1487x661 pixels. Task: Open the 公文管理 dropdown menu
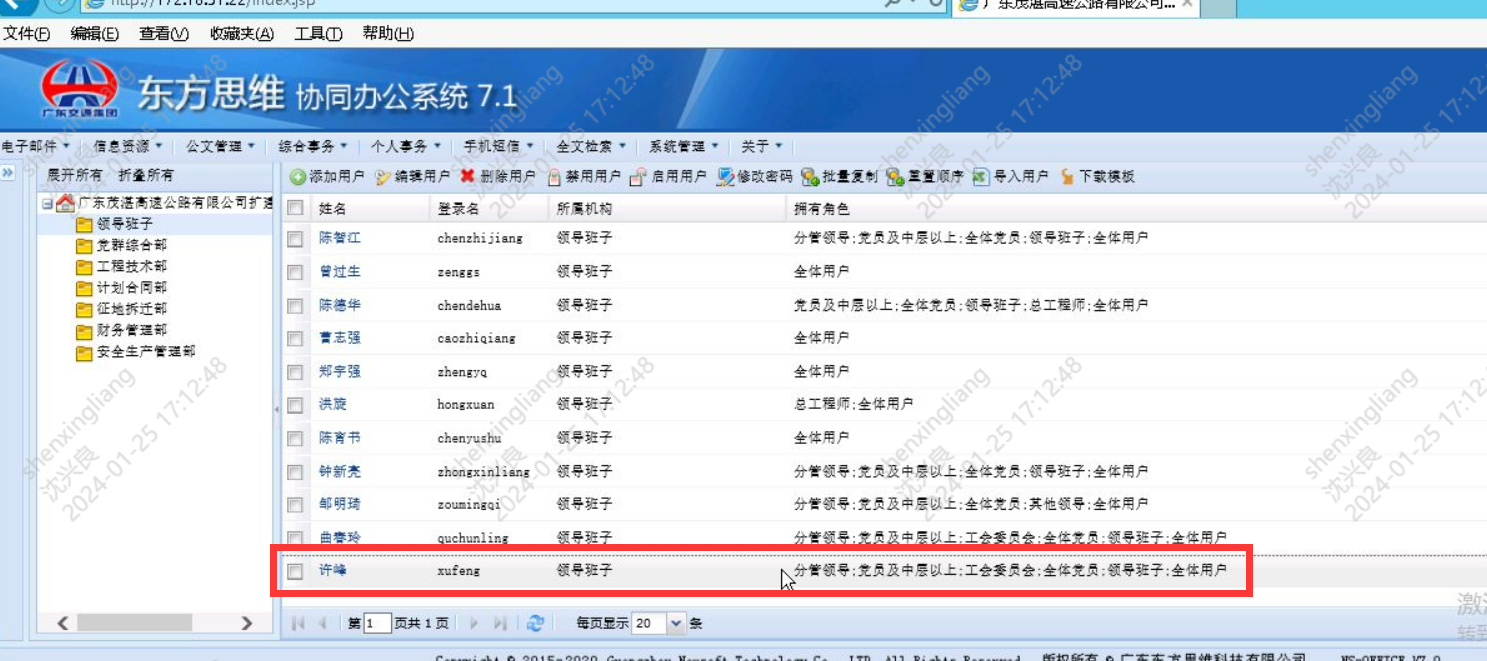point(220,146)
